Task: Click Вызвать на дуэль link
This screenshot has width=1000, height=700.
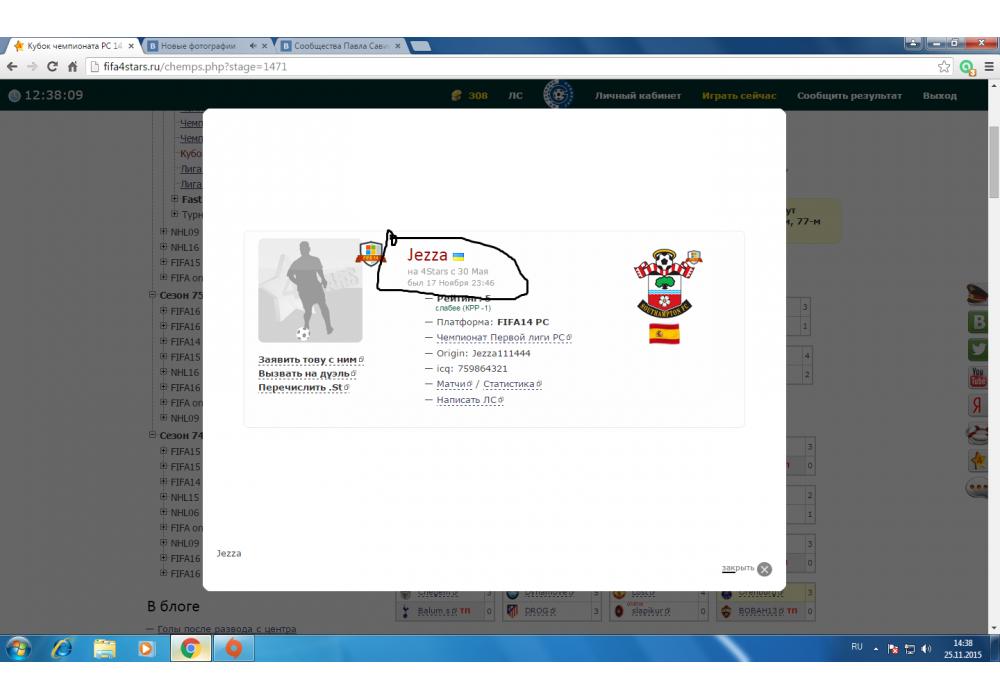Action: [x=307, y=374]
